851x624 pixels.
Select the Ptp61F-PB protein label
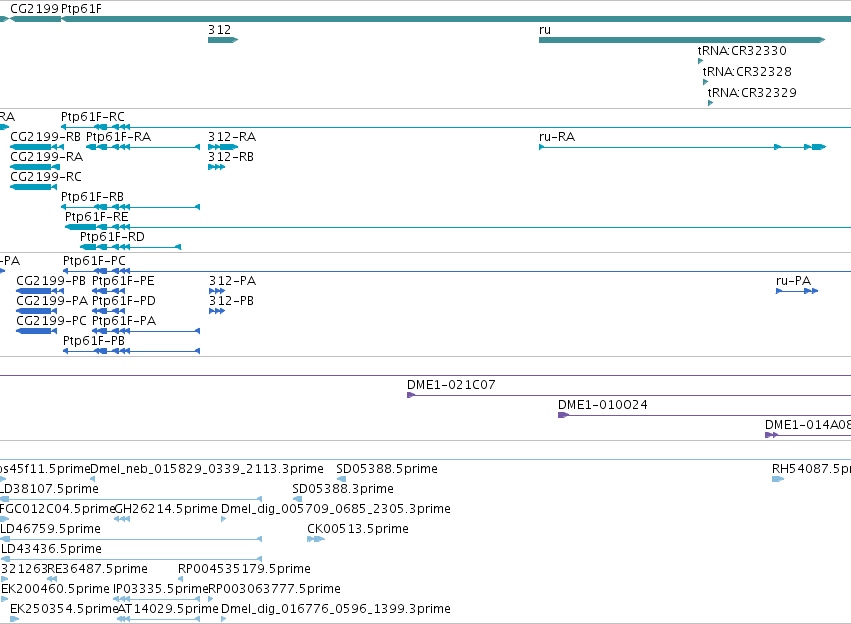tap(94, 341)
